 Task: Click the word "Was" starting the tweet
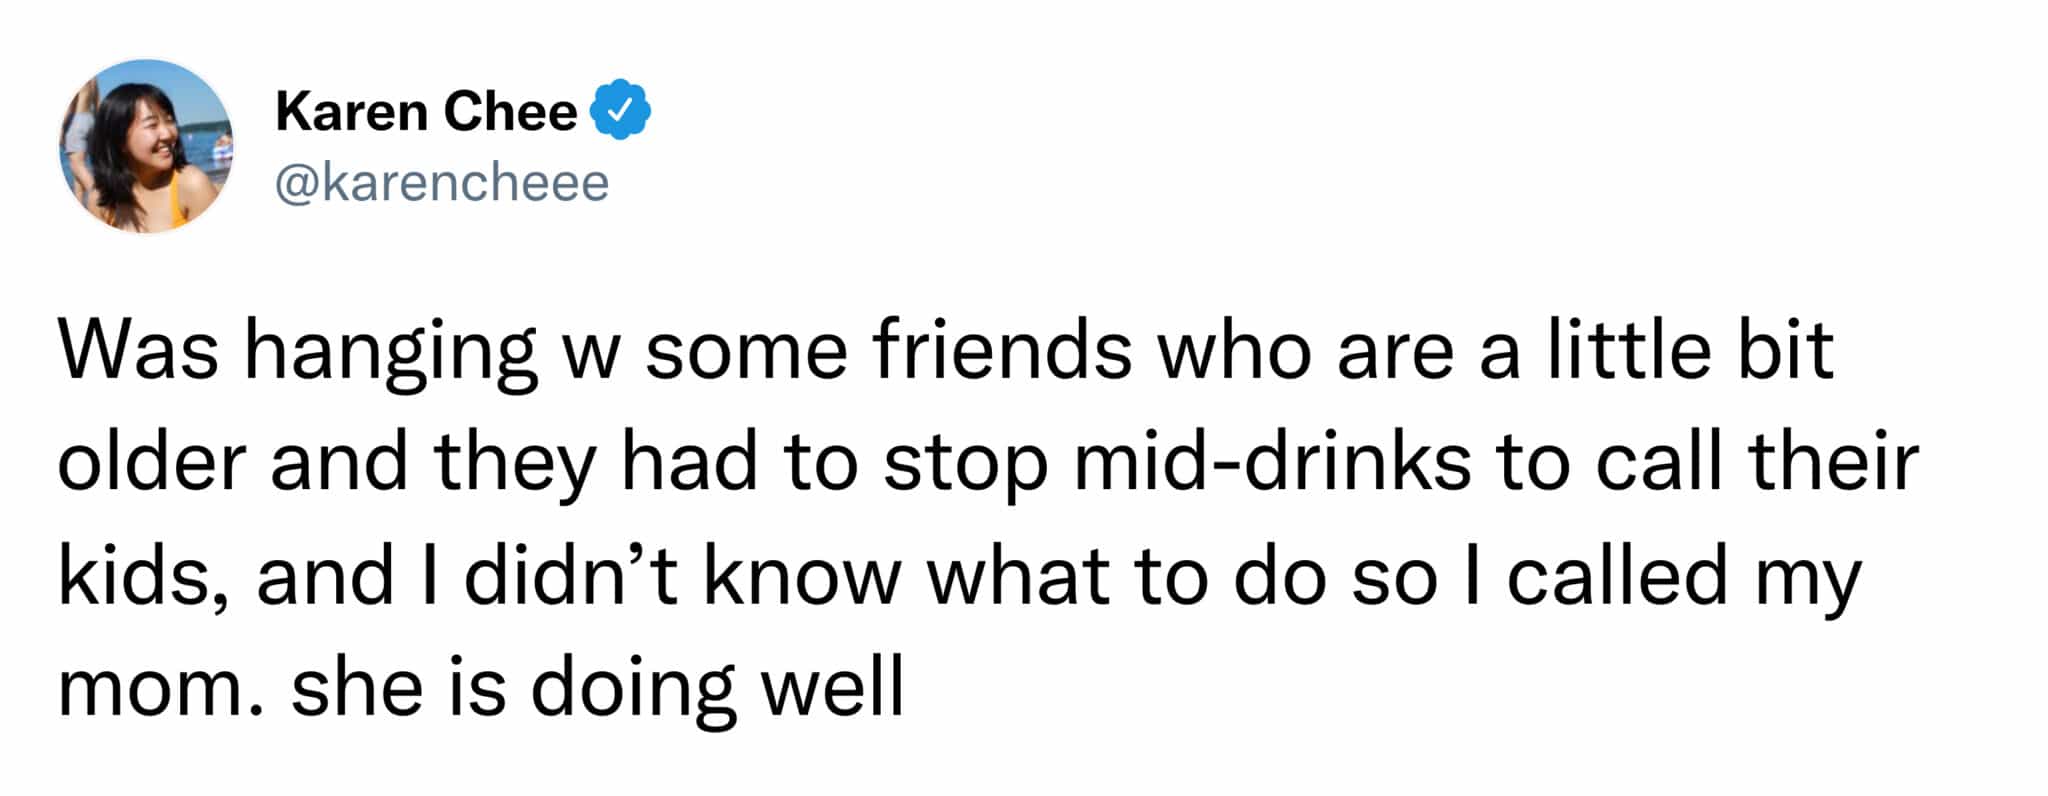(137, 351)
